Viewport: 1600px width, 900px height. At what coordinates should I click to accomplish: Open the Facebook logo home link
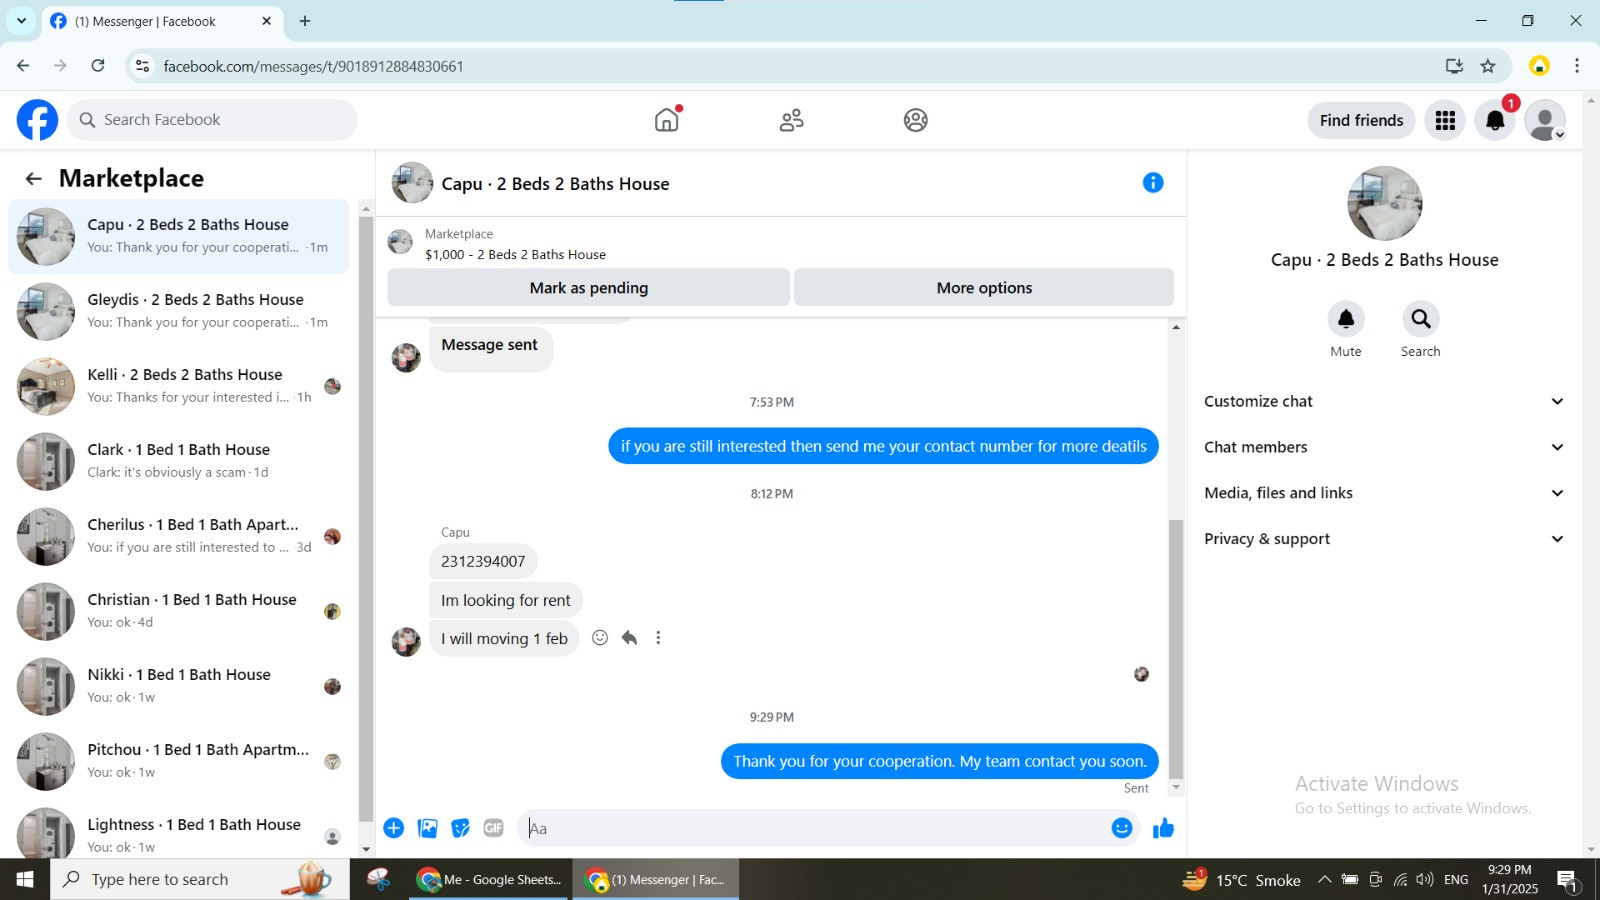click(37, 120)
